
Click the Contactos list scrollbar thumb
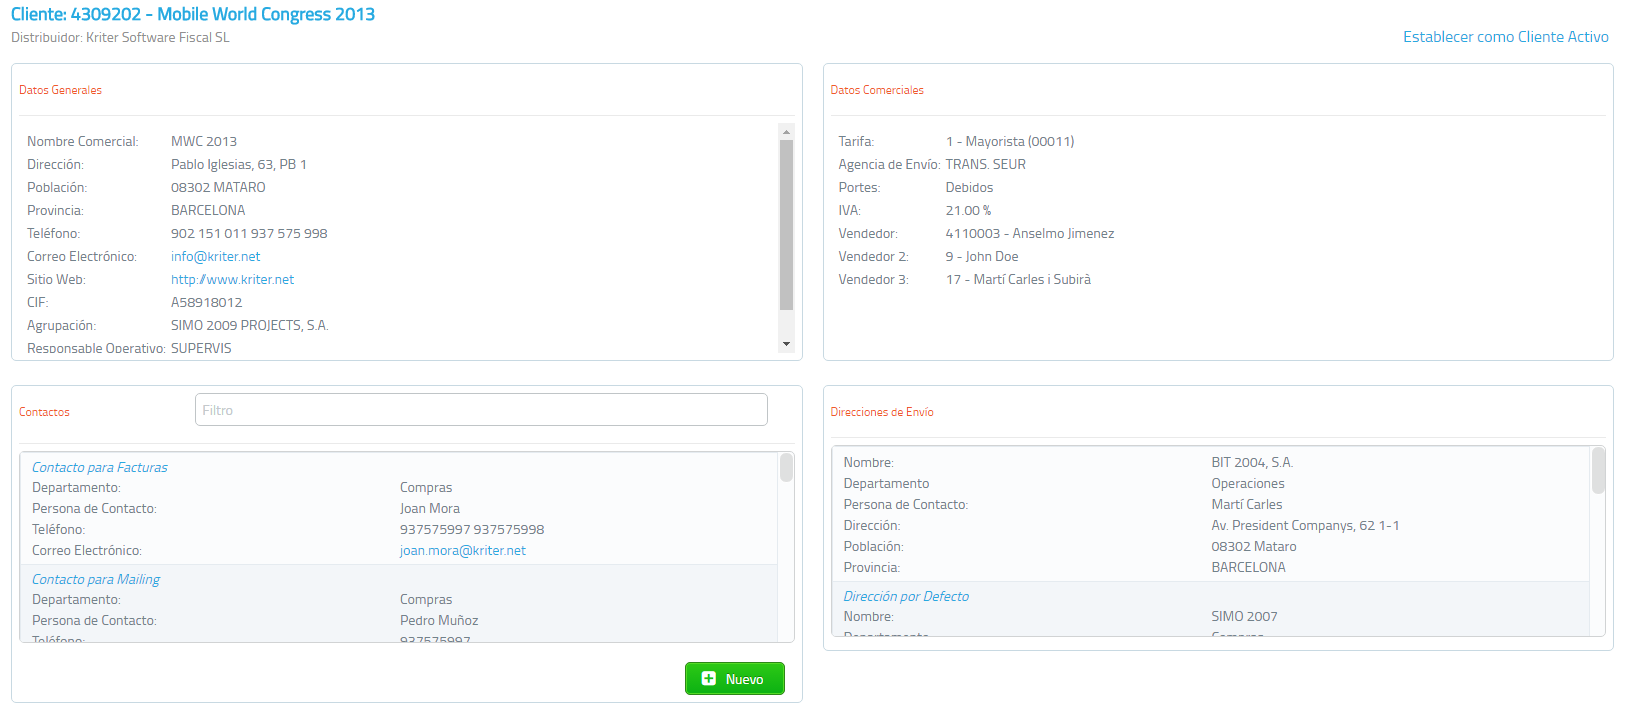pyautogui.click(x=786, y=468)
